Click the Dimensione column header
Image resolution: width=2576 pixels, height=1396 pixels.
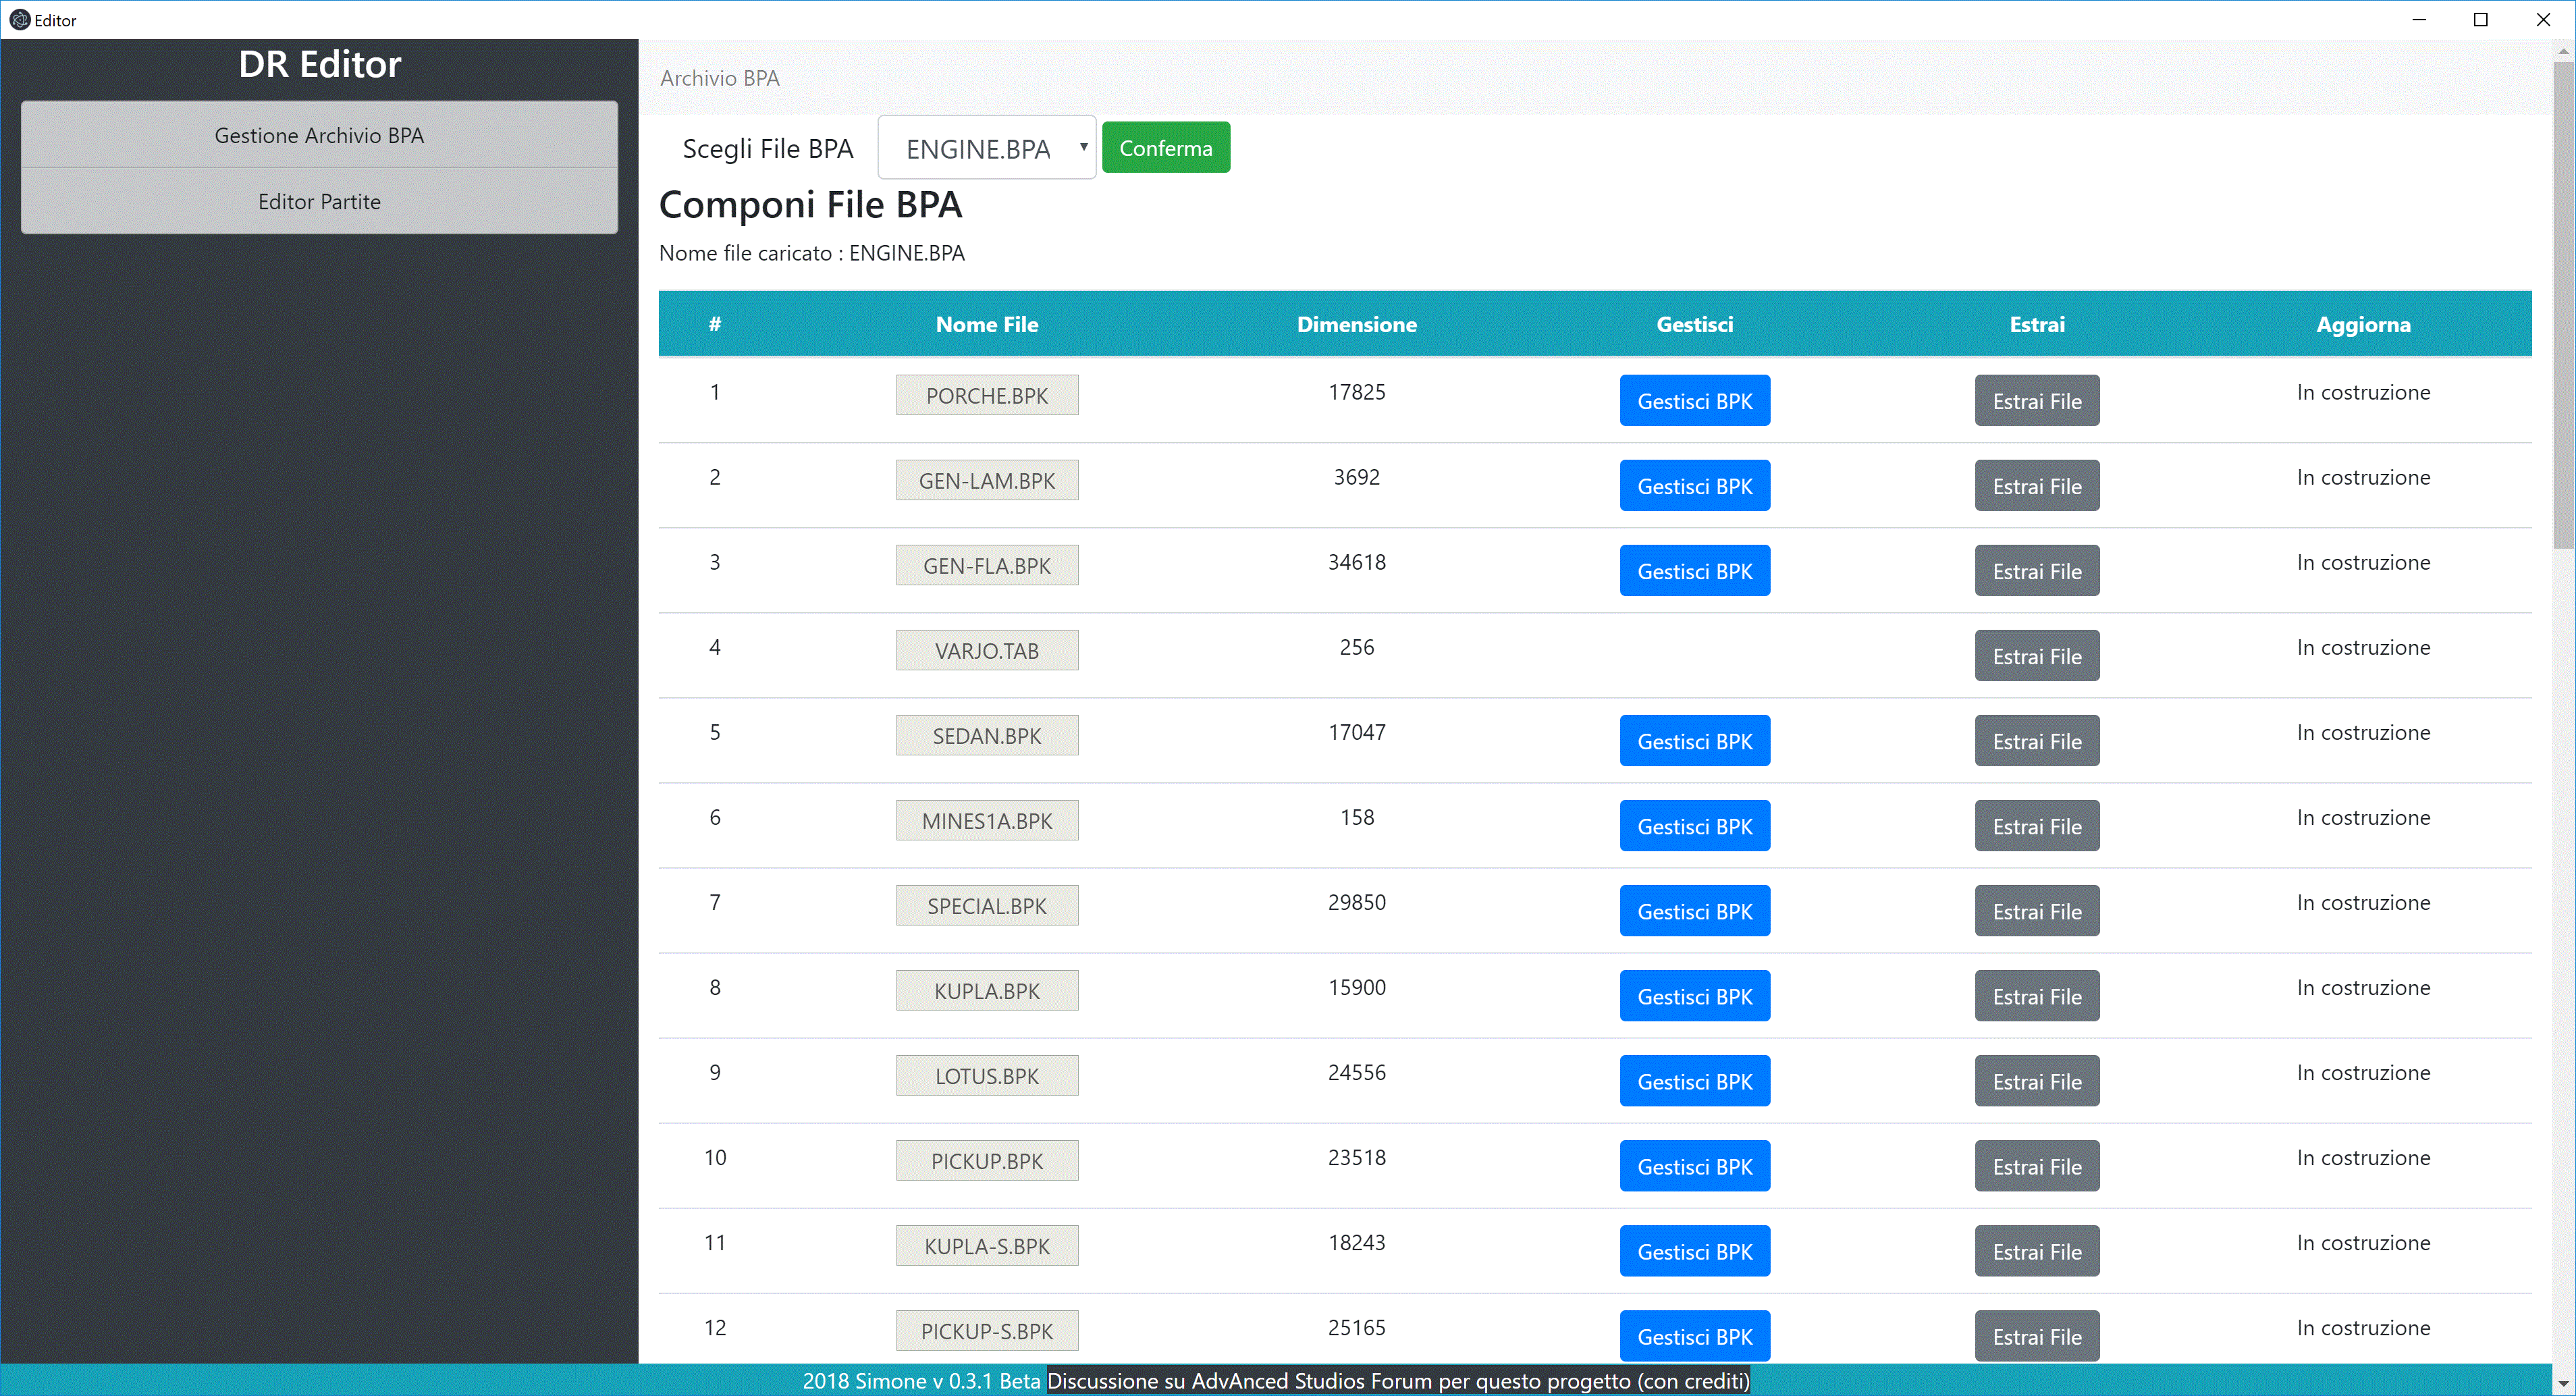coord(1356,324)
